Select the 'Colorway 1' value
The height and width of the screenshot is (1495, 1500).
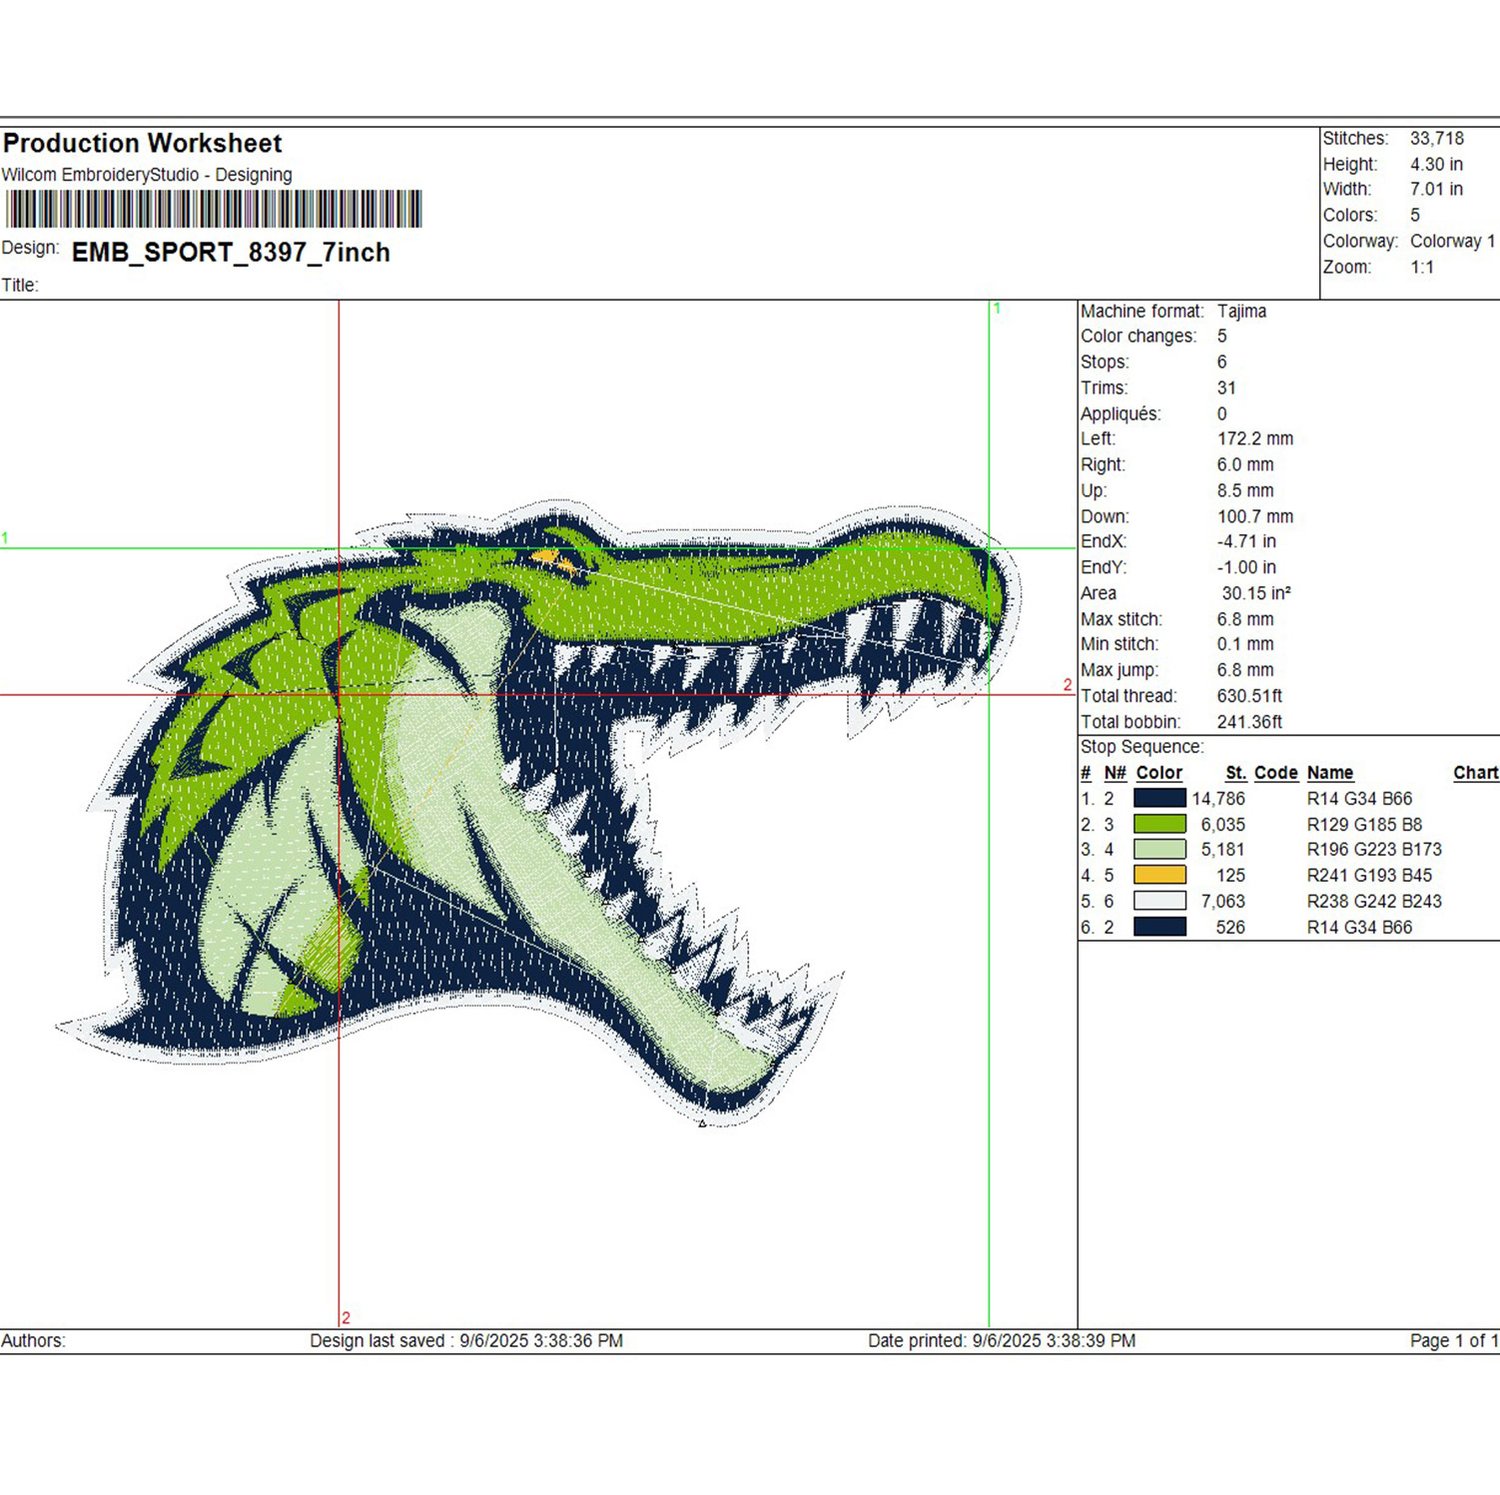pyautogui.click(x=1453, y=241)
